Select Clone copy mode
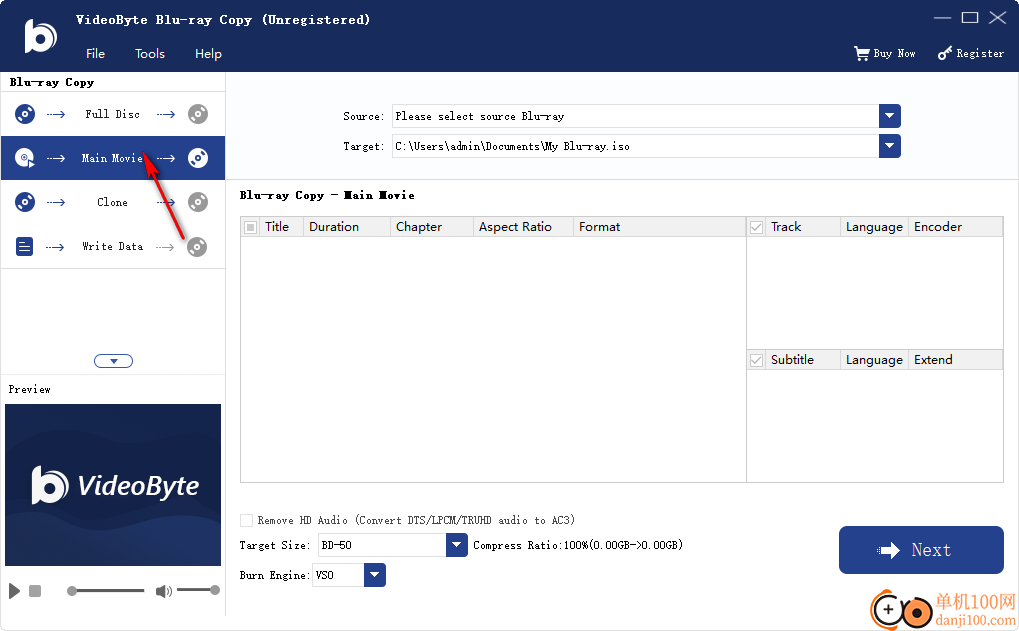This screenshot has height=631, width=1019. click(x=113, y=202)
